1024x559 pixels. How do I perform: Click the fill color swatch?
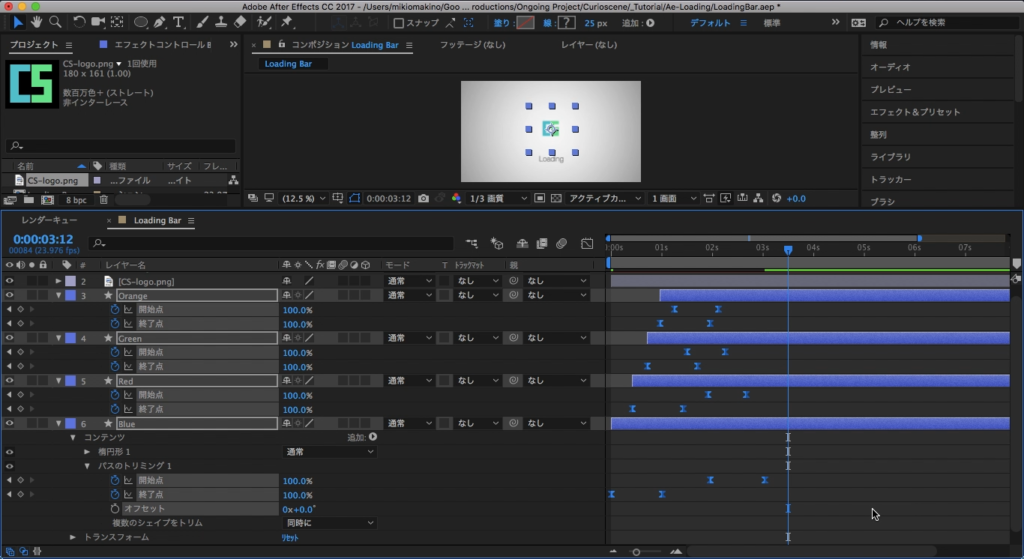[x=524, y=22]
